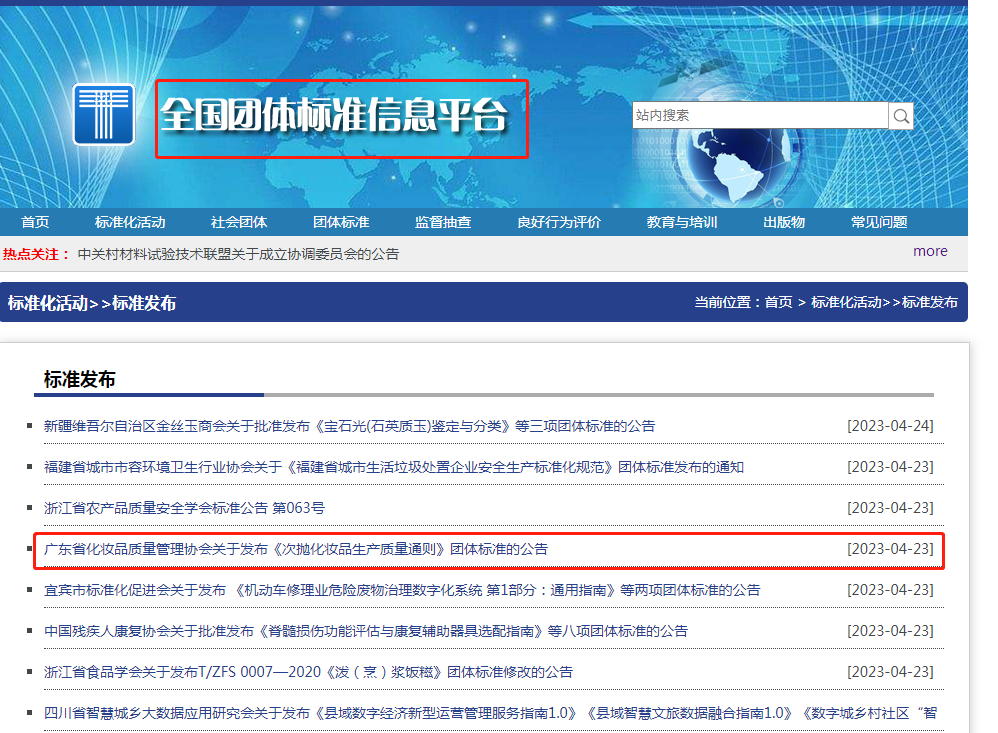Click the blue T platform logo
This screenshot has height=733, width=998.
103,115
